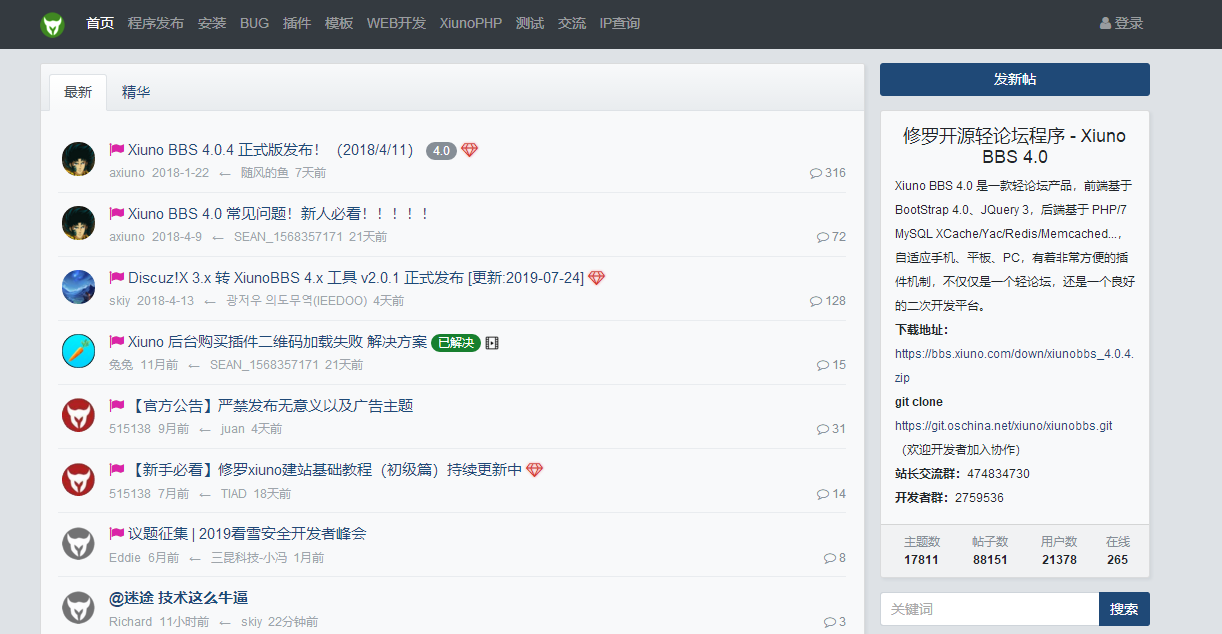The image size is (1222, 634).
Task: Open Discuz!X 3.x 转 XiunoBBS thread
Action: (356, 278)
